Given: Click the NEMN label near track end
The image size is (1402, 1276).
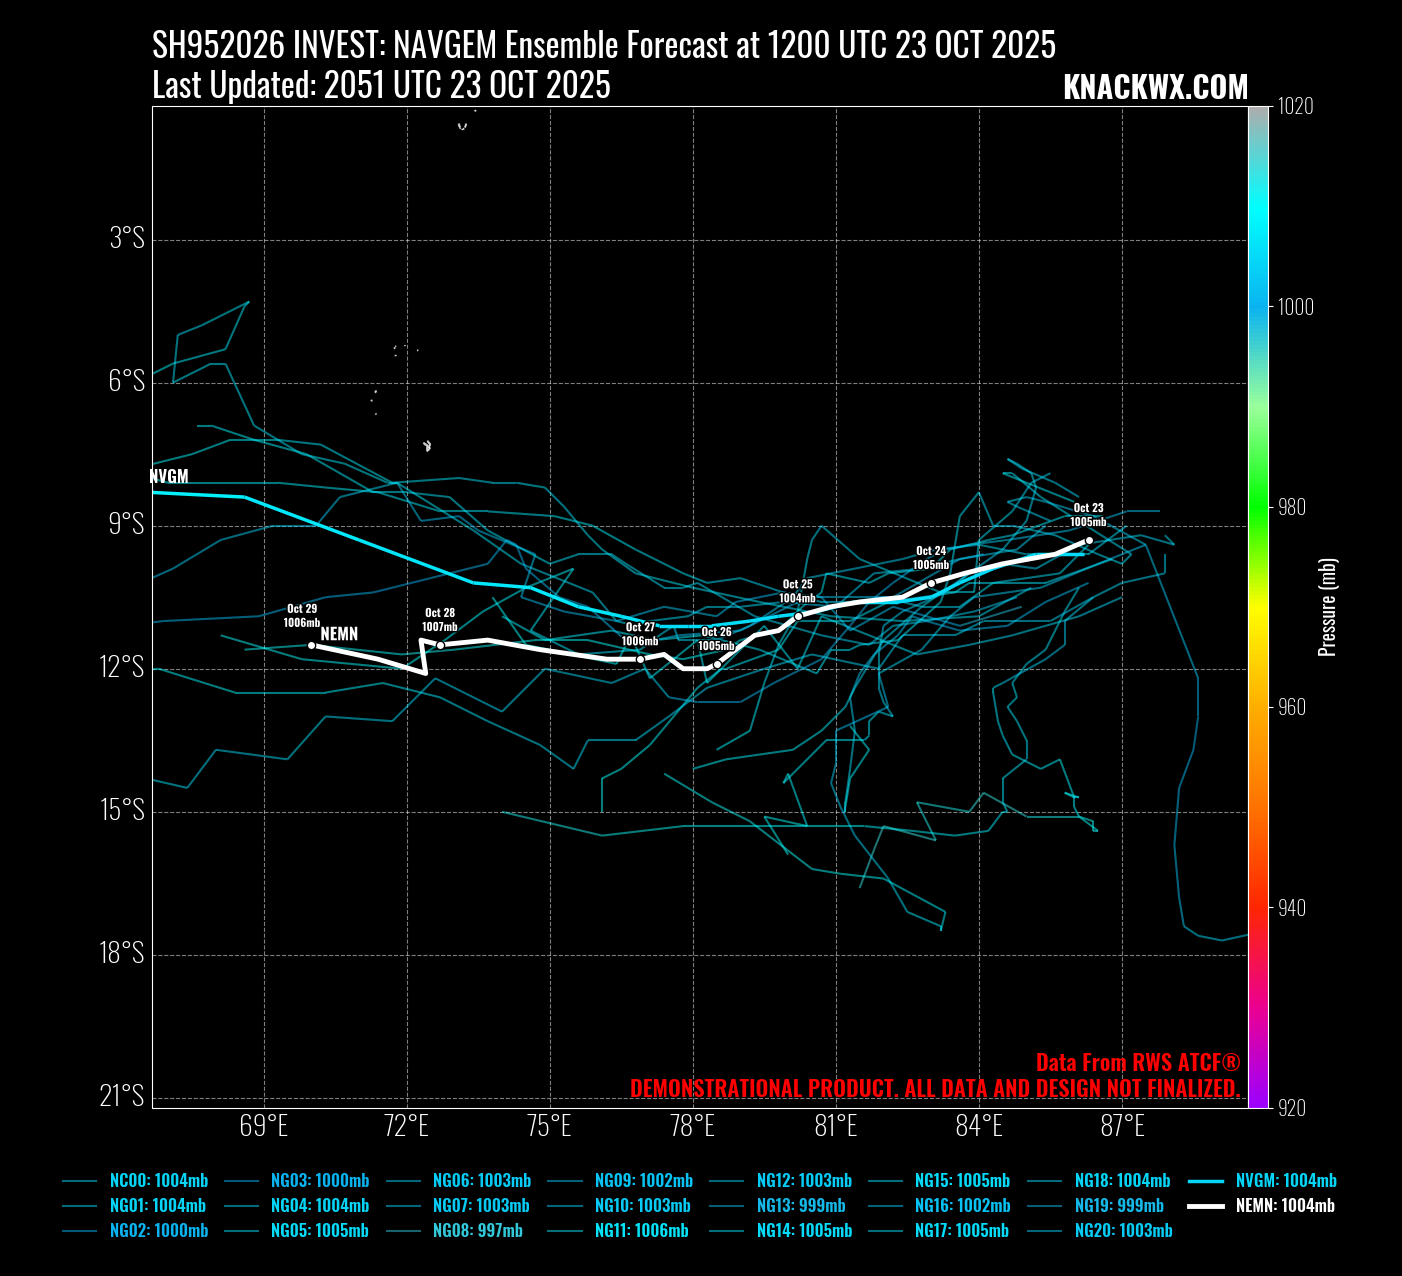Looking at the screenshot, I should tap(339, 634).
